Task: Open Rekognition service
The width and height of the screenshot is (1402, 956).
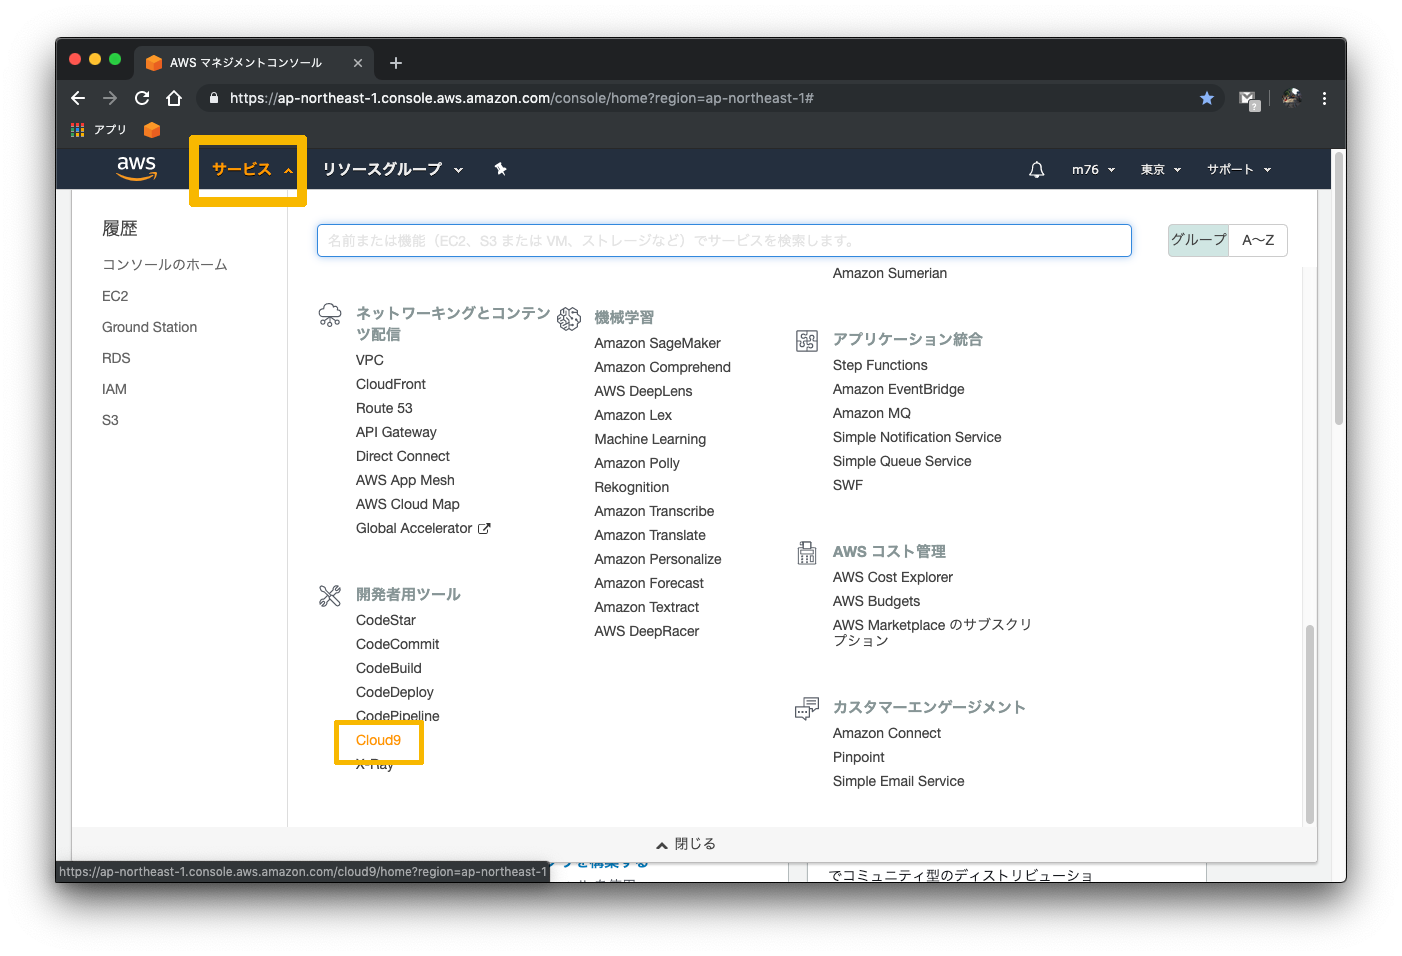Action: (632, 487)
